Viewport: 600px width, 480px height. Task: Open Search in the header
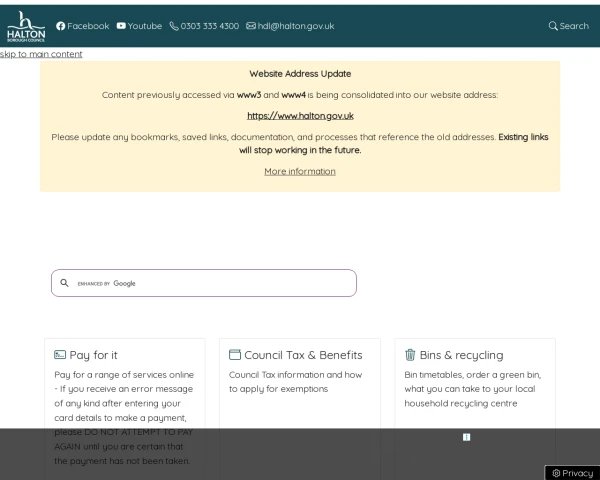(x=569, y=26)
